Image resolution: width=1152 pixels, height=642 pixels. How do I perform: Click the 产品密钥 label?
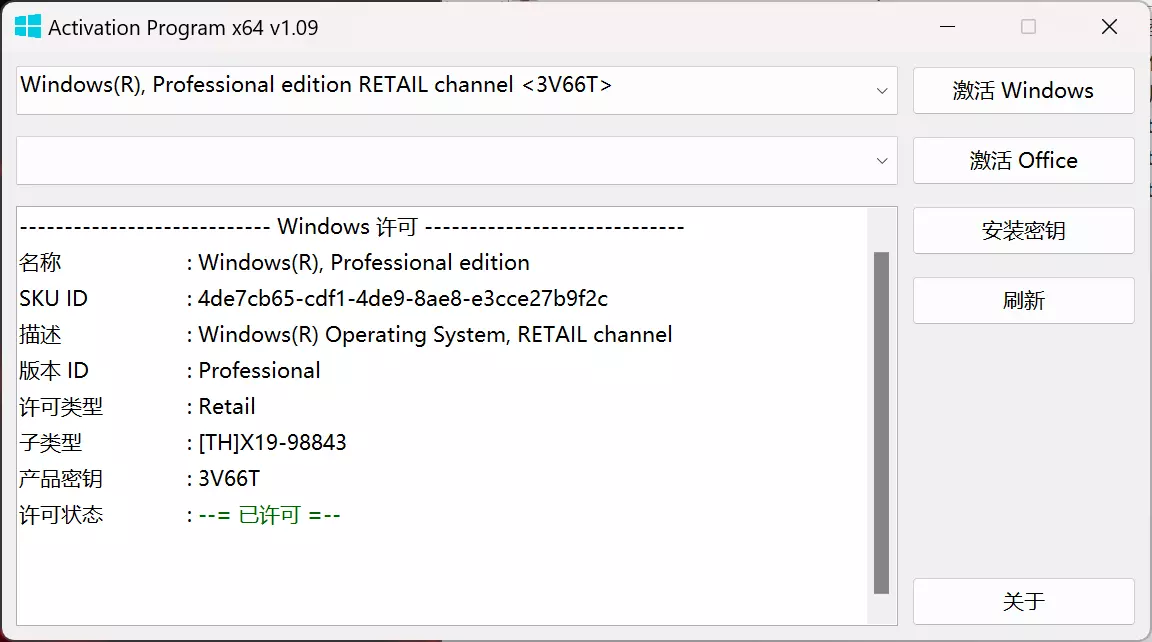pyautogui.click(x=61, y=479)
